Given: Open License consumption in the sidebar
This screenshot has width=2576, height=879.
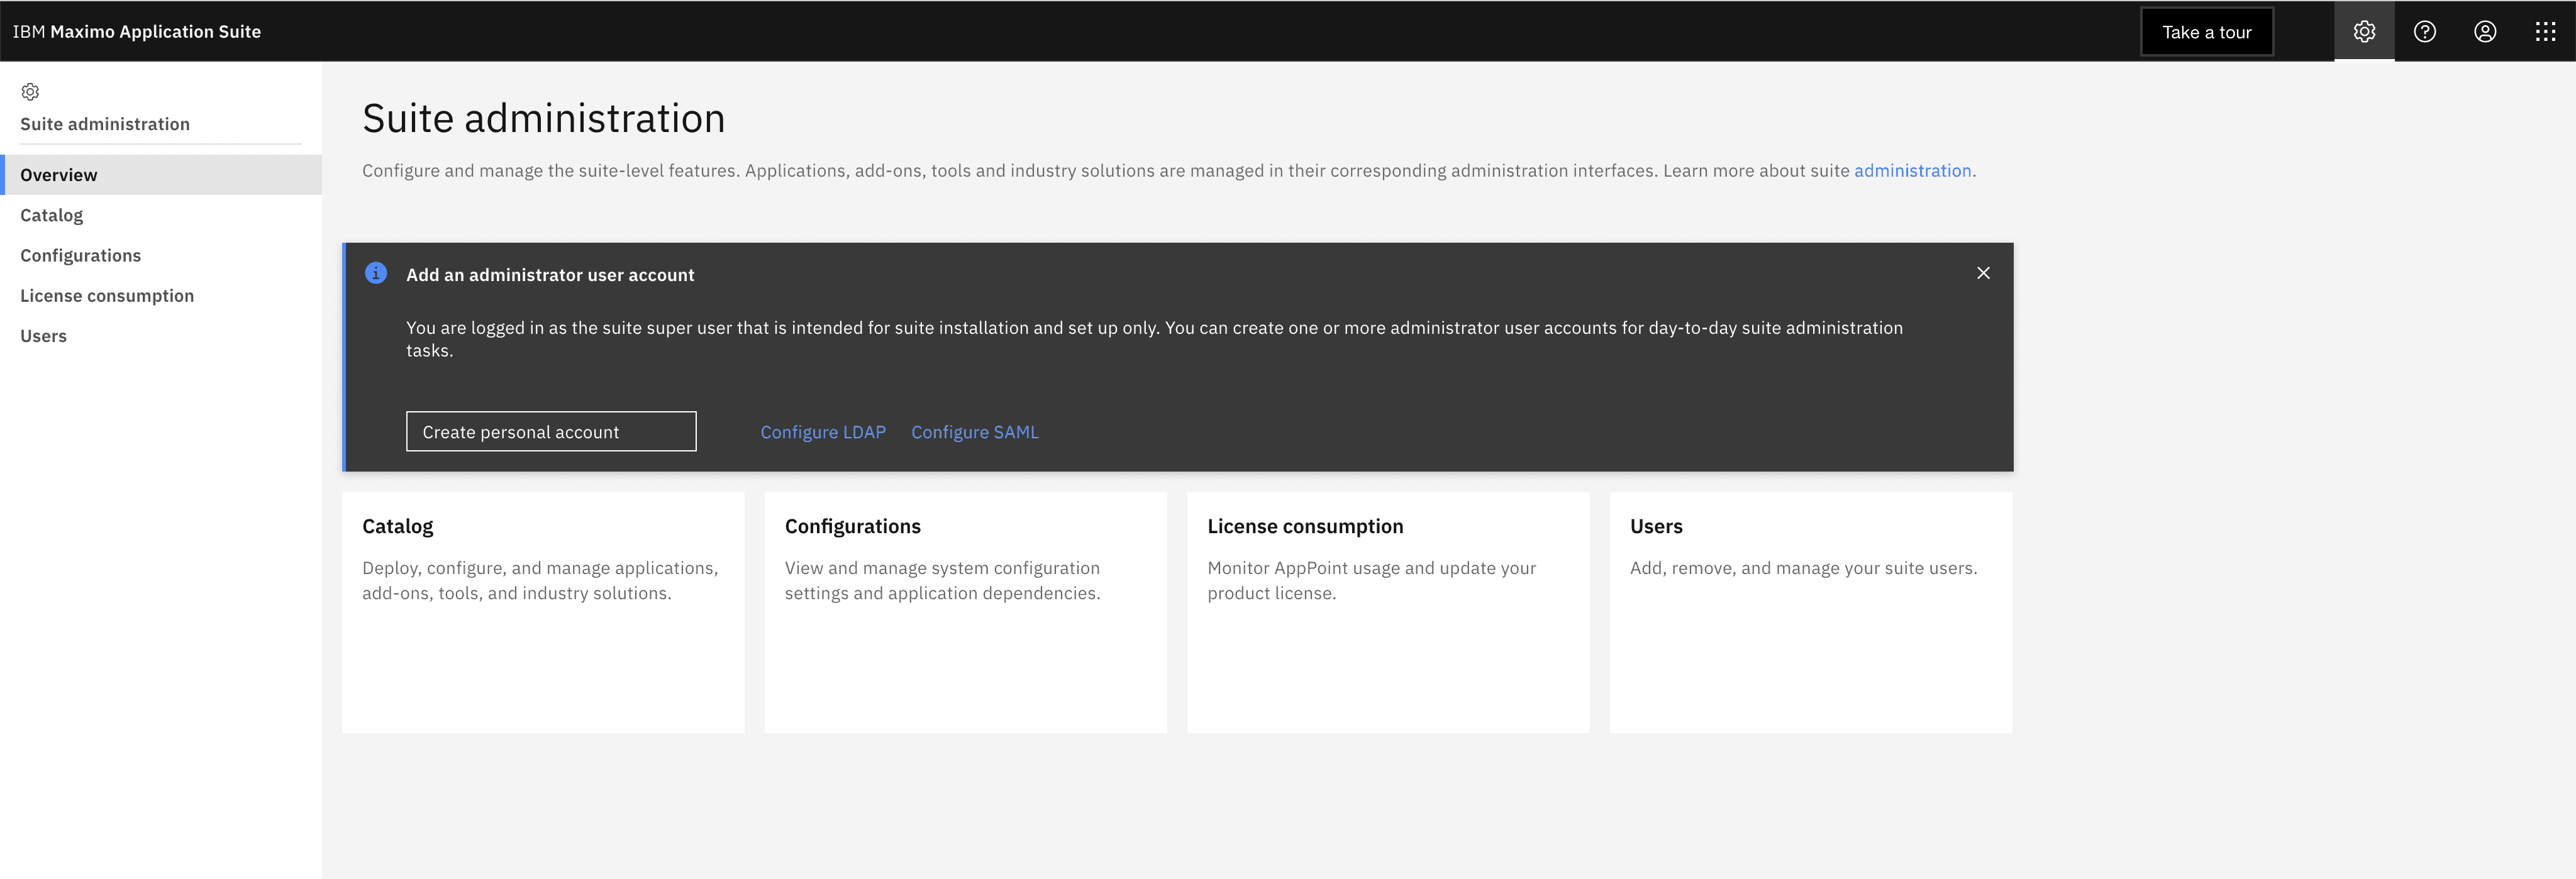Looking at the screenshot, I should (x=161, y=296).
